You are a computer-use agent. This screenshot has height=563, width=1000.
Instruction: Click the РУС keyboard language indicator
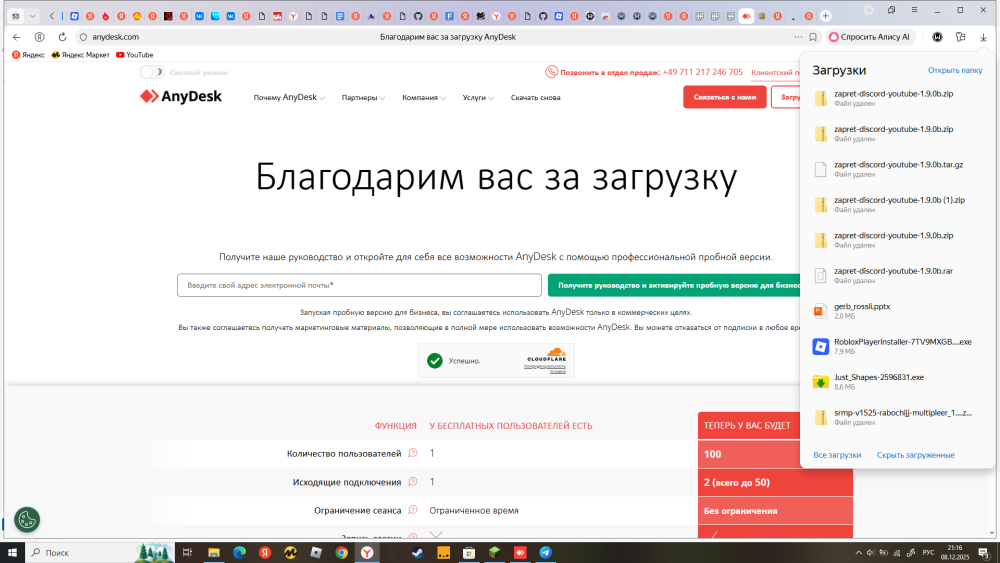click(929, 553)
